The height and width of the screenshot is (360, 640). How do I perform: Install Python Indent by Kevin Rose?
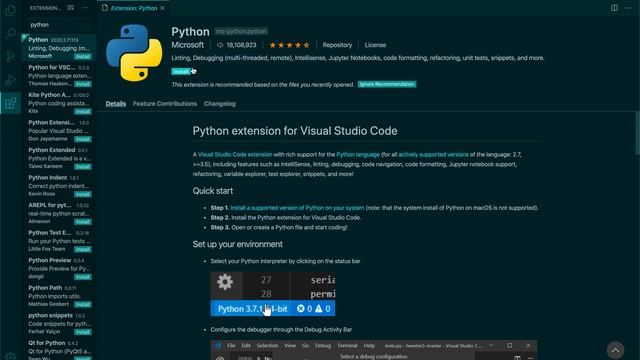click(83, 194)
